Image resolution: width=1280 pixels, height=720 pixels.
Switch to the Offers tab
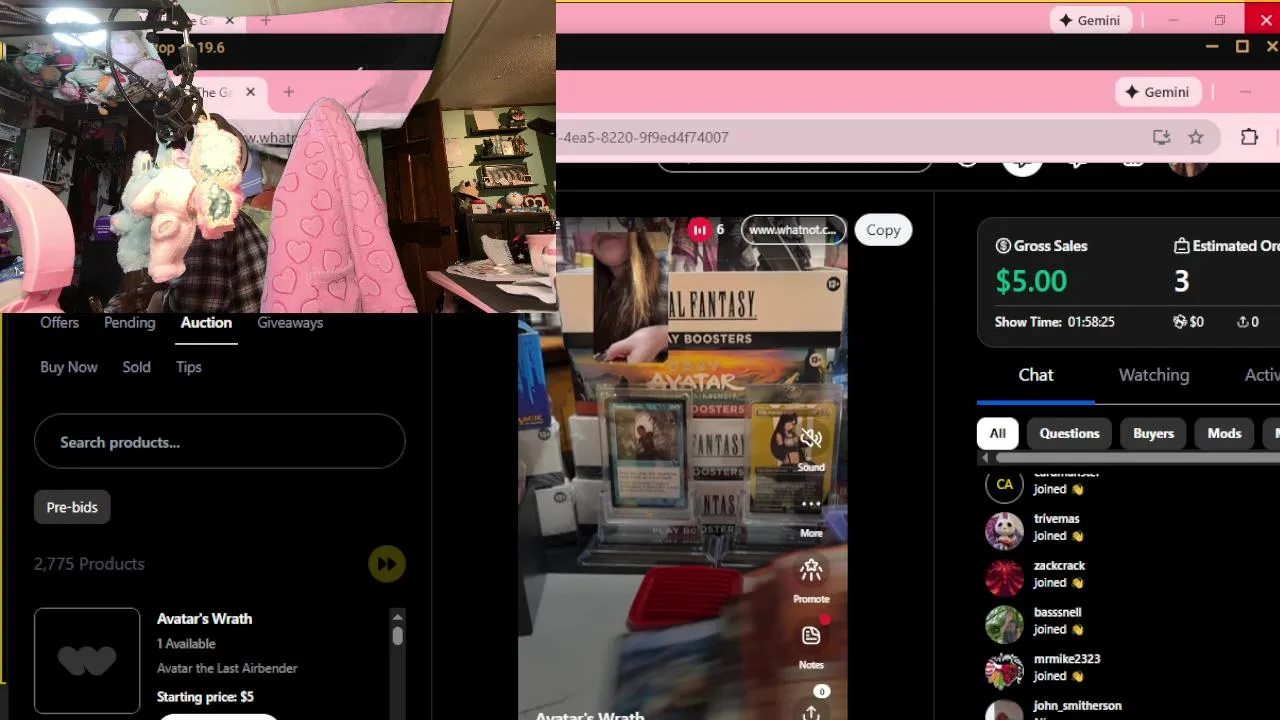(x=59, y=323)
